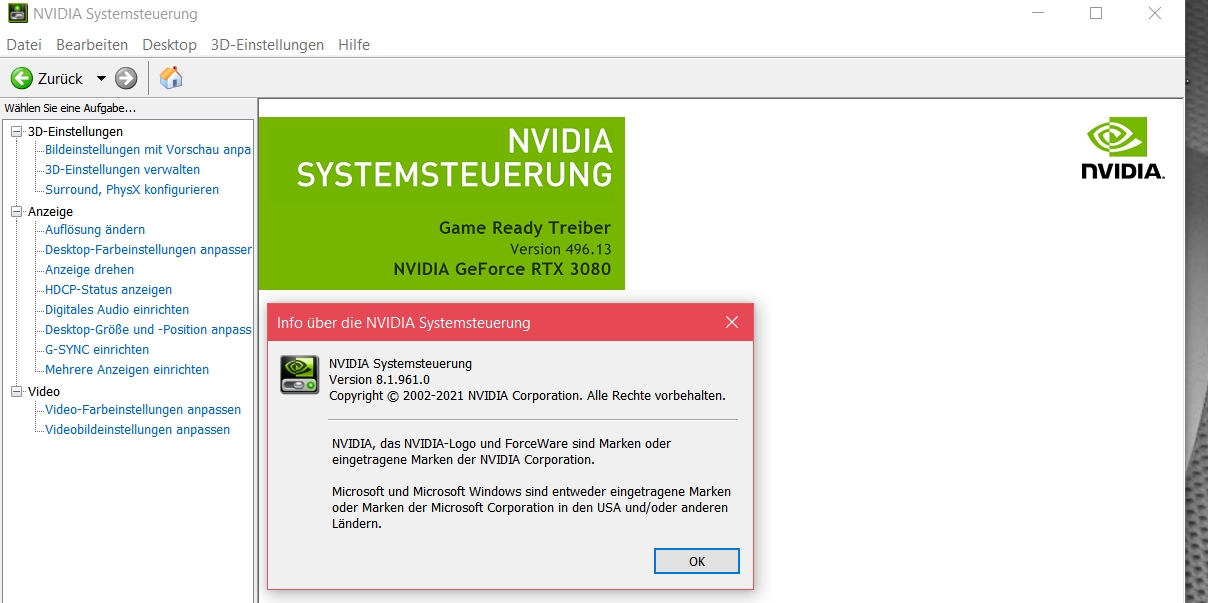Click the NVIDIA icon in the info dialog

point(299,375)
